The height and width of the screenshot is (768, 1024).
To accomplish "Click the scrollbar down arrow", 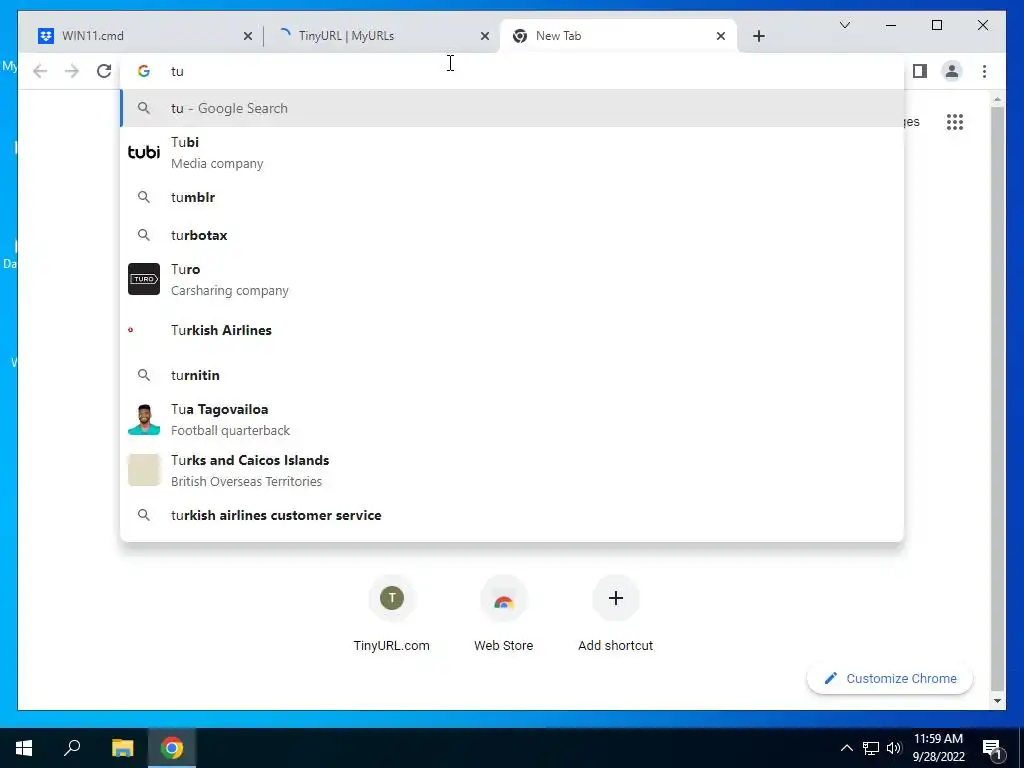I will coord(997,701).
